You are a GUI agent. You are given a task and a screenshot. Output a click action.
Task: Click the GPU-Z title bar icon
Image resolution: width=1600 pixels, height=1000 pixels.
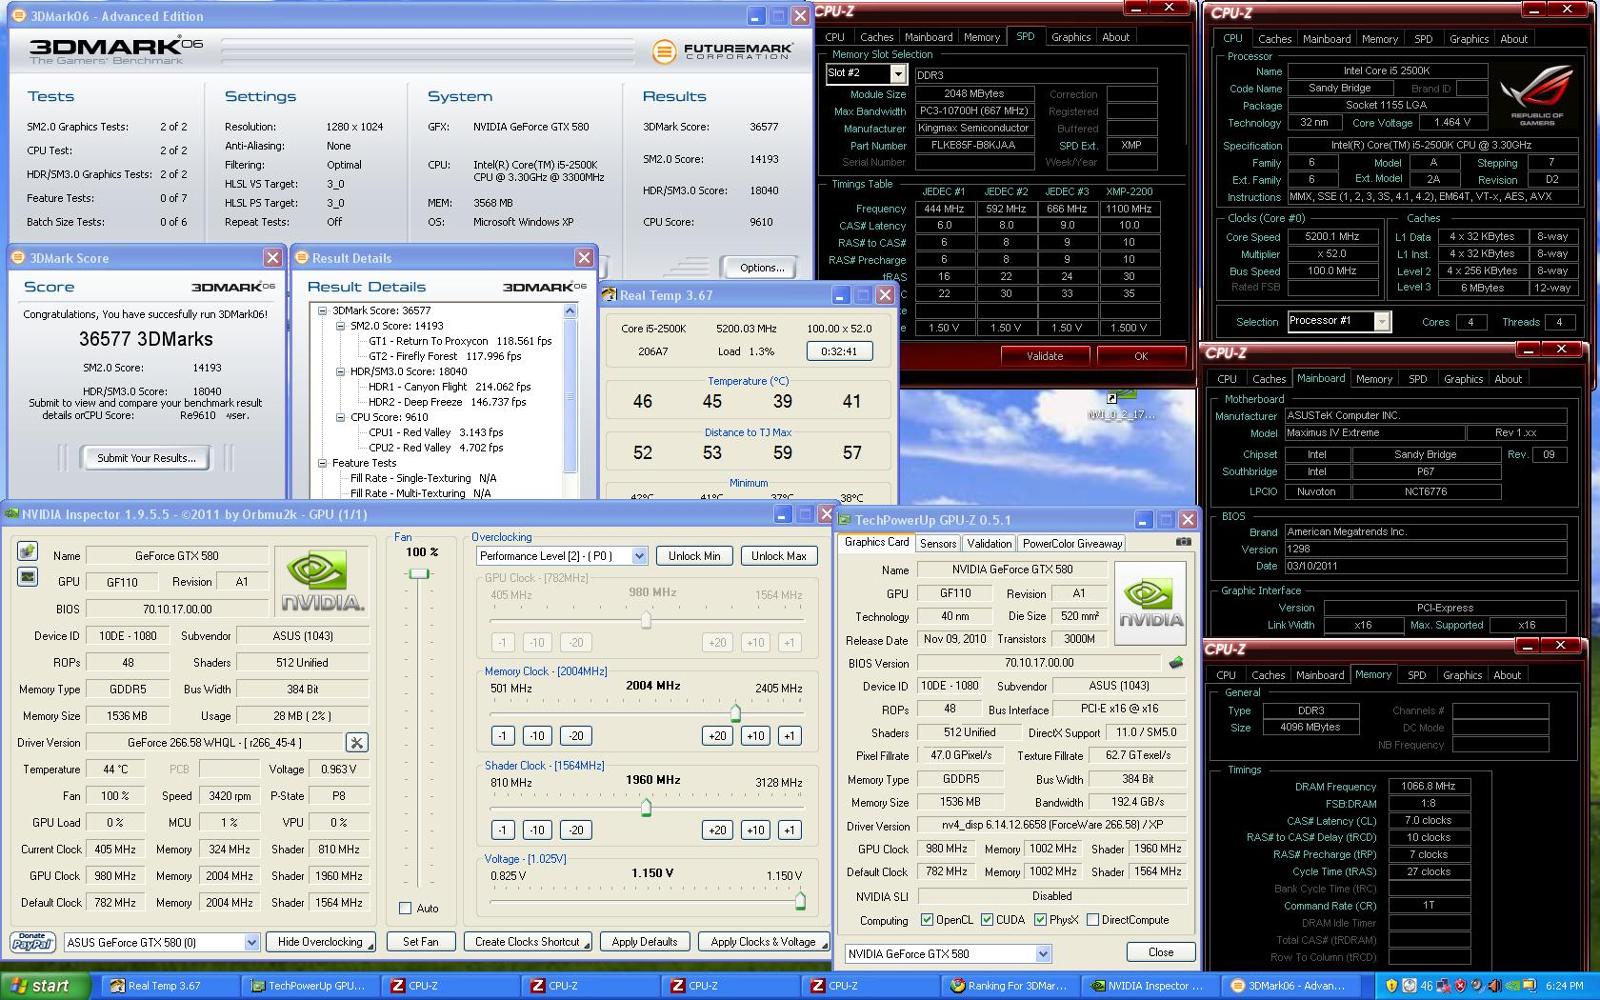point(845,520)
